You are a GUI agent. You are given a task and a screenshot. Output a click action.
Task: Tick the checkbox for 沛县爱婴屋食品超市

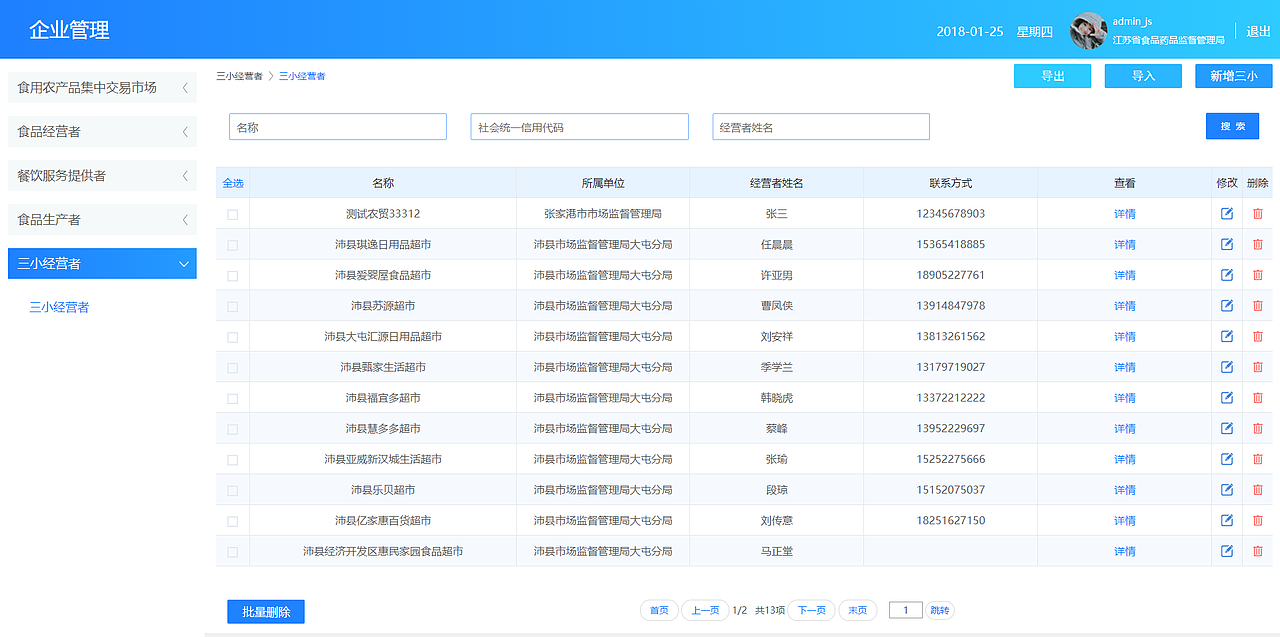click(232, 274)
